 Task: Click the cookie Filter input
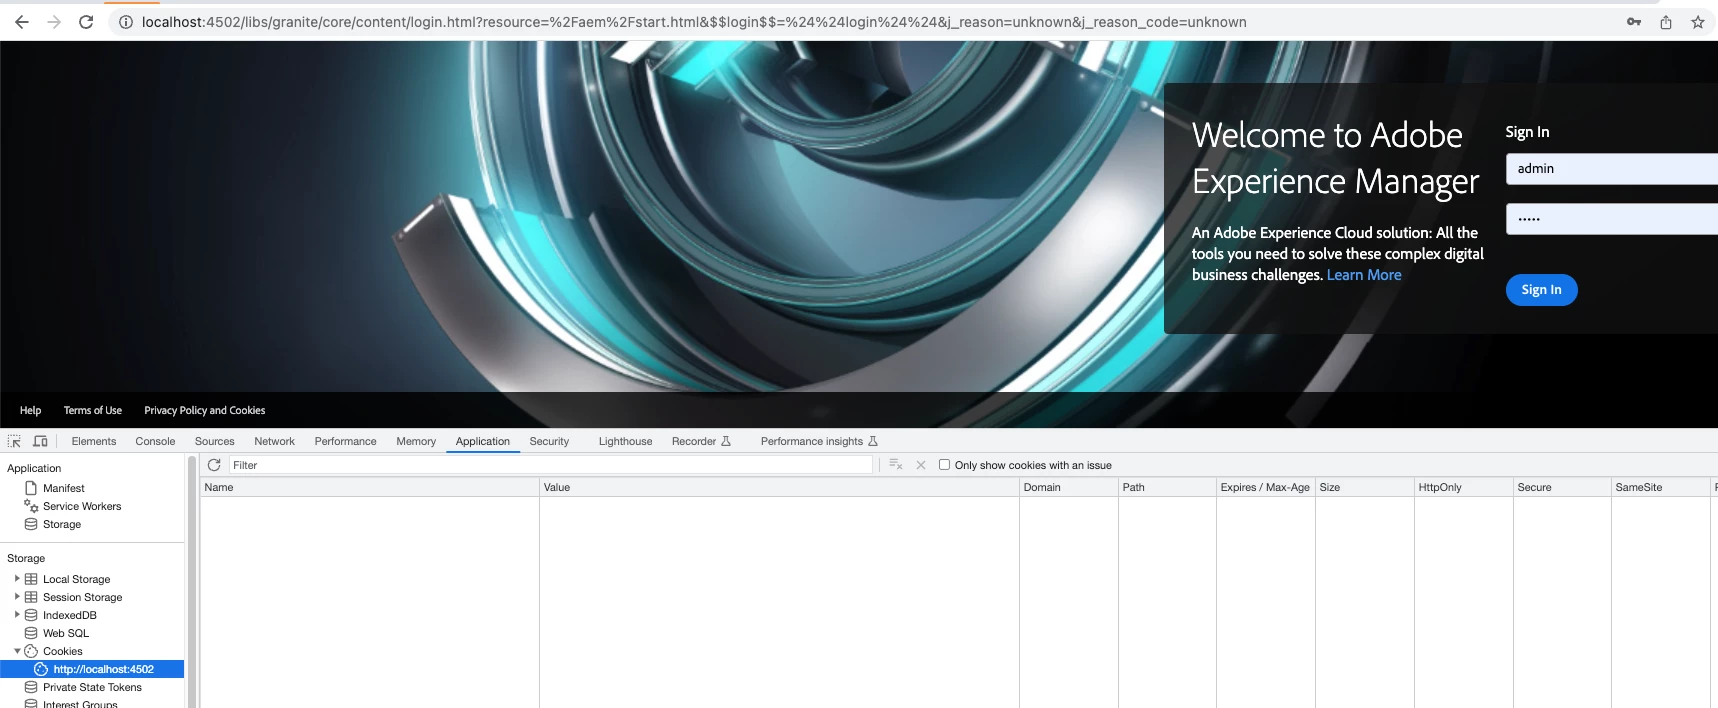(551, 465)
